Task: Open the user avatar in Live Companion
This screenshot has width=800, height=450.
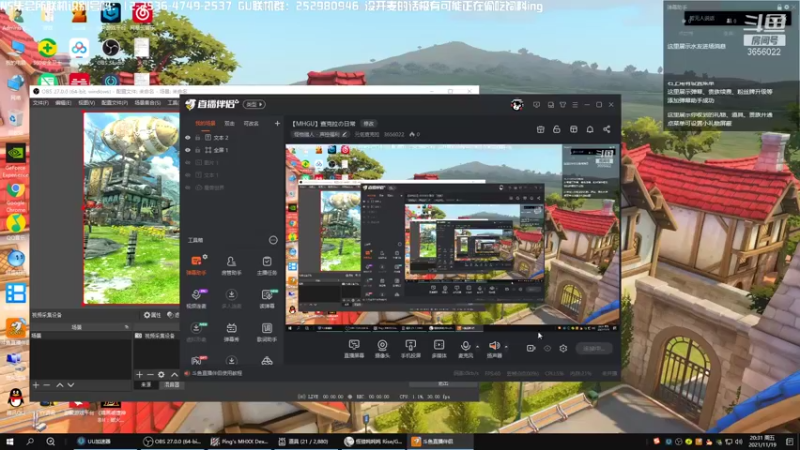Action: [517, 105]
